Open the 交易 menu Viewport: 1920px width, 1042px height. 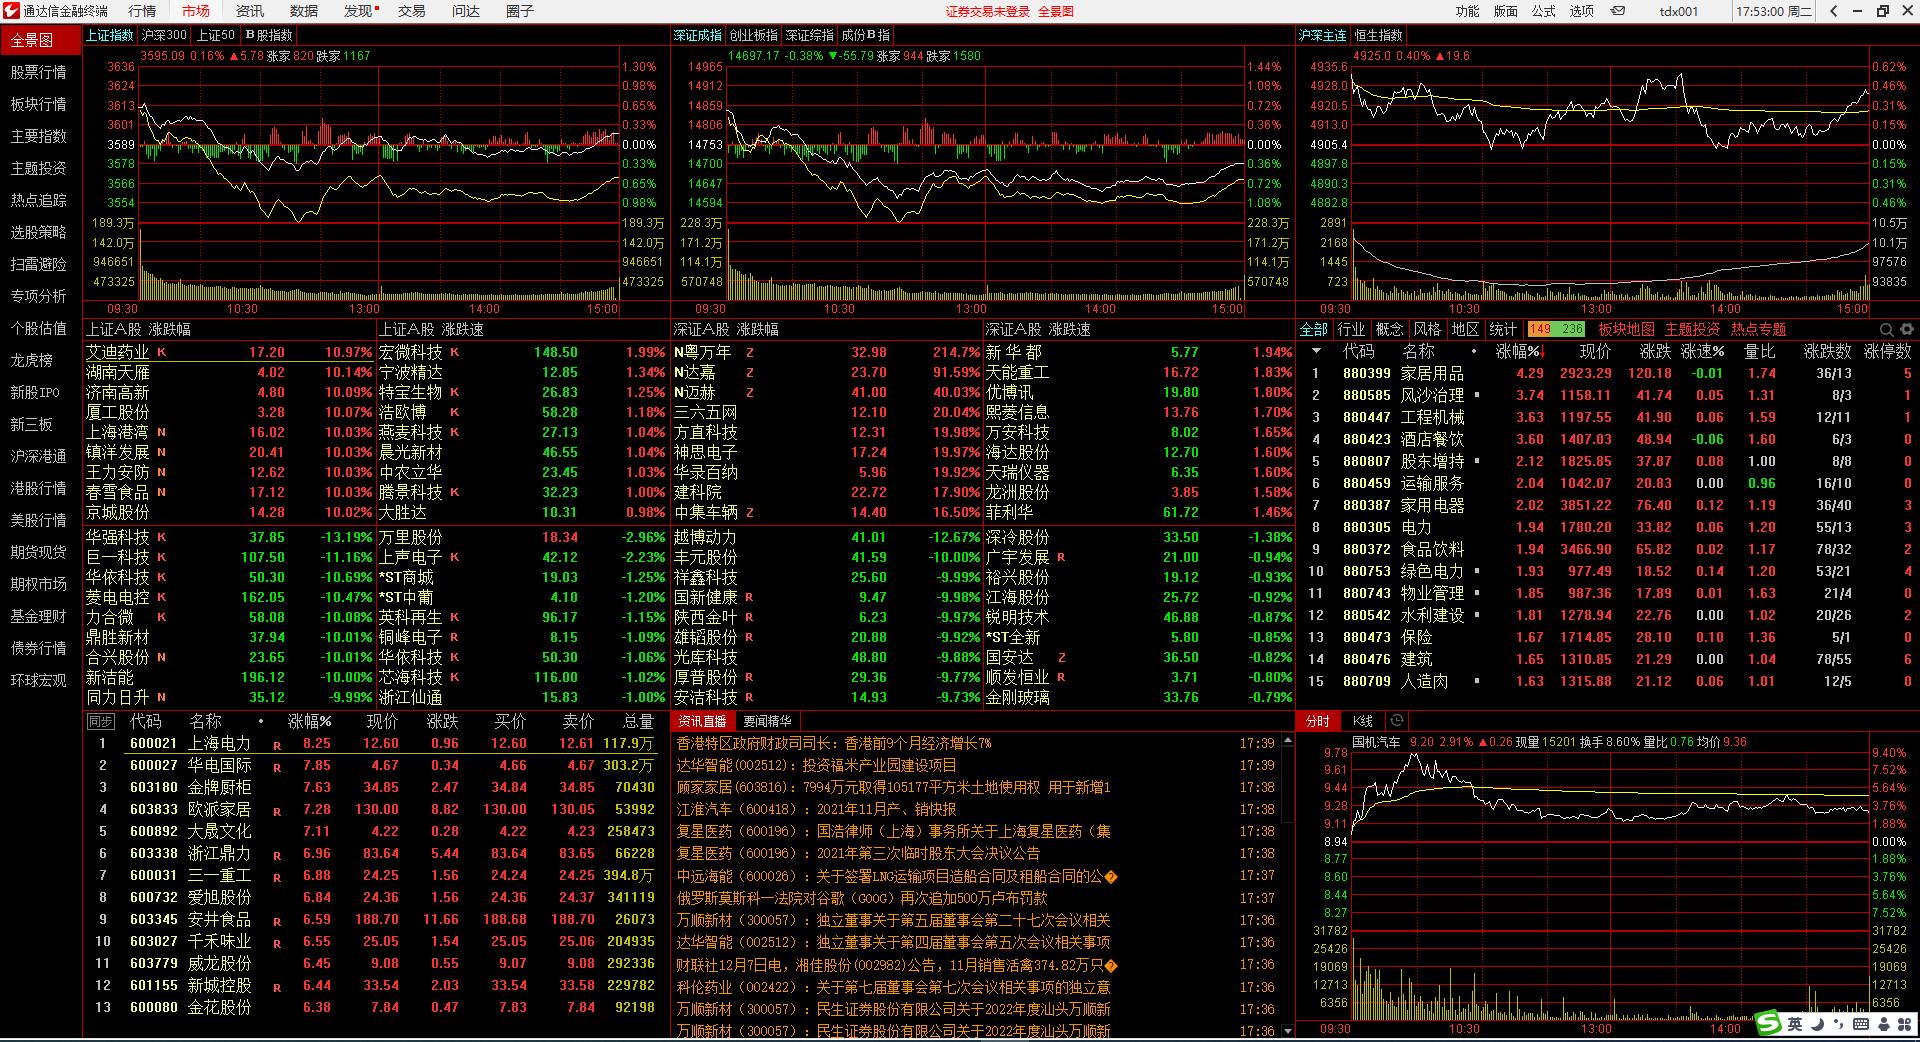[412, 11]
